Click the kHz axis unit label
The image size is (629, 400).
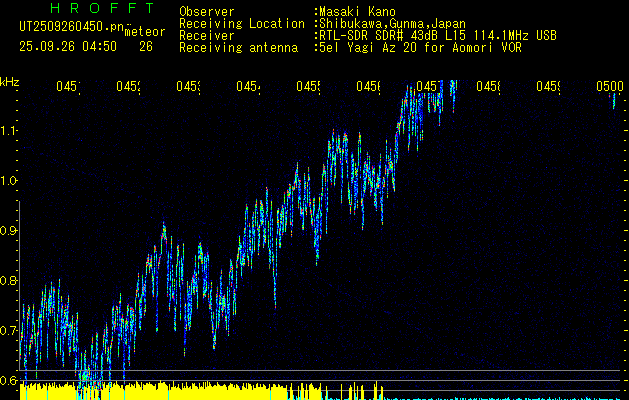[9, 82]
